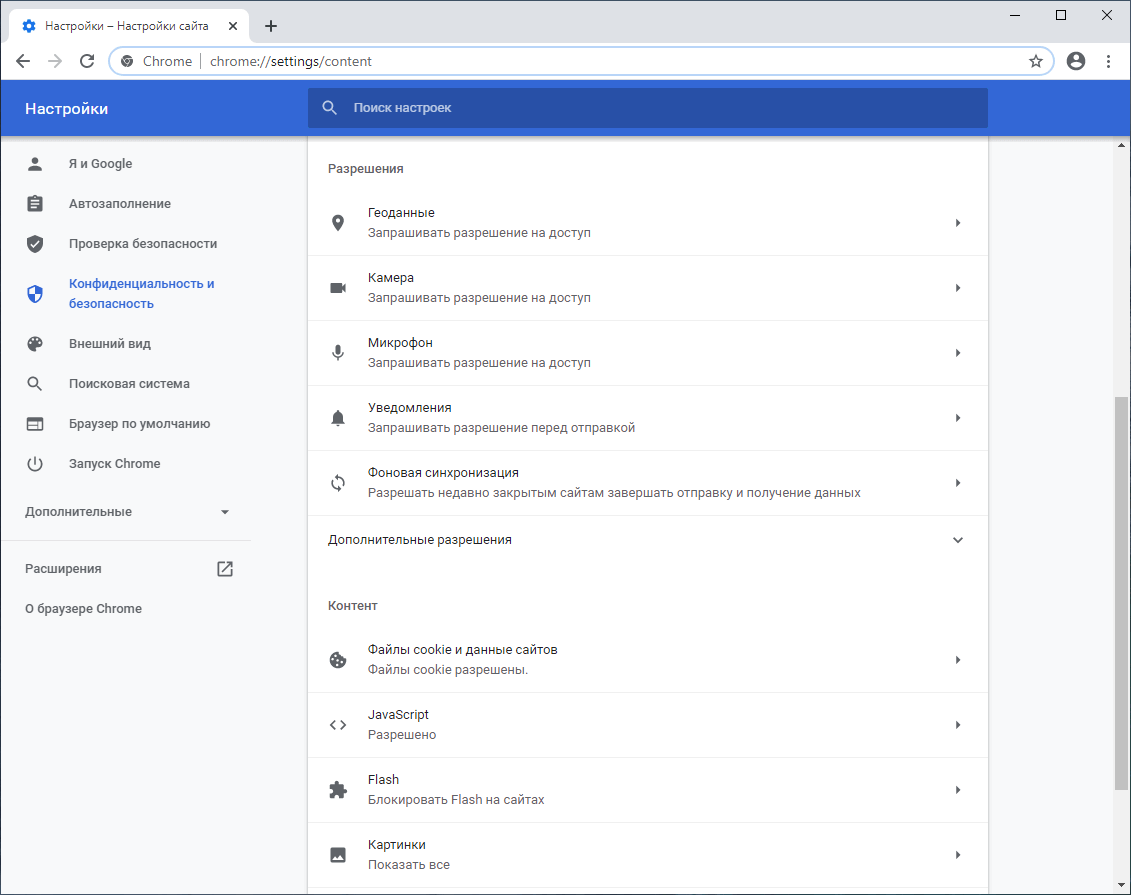This screenshot has height=895, width=1131.
Task: Expand Дополнительные in the sidebar
Action: [x=225, y=512]
